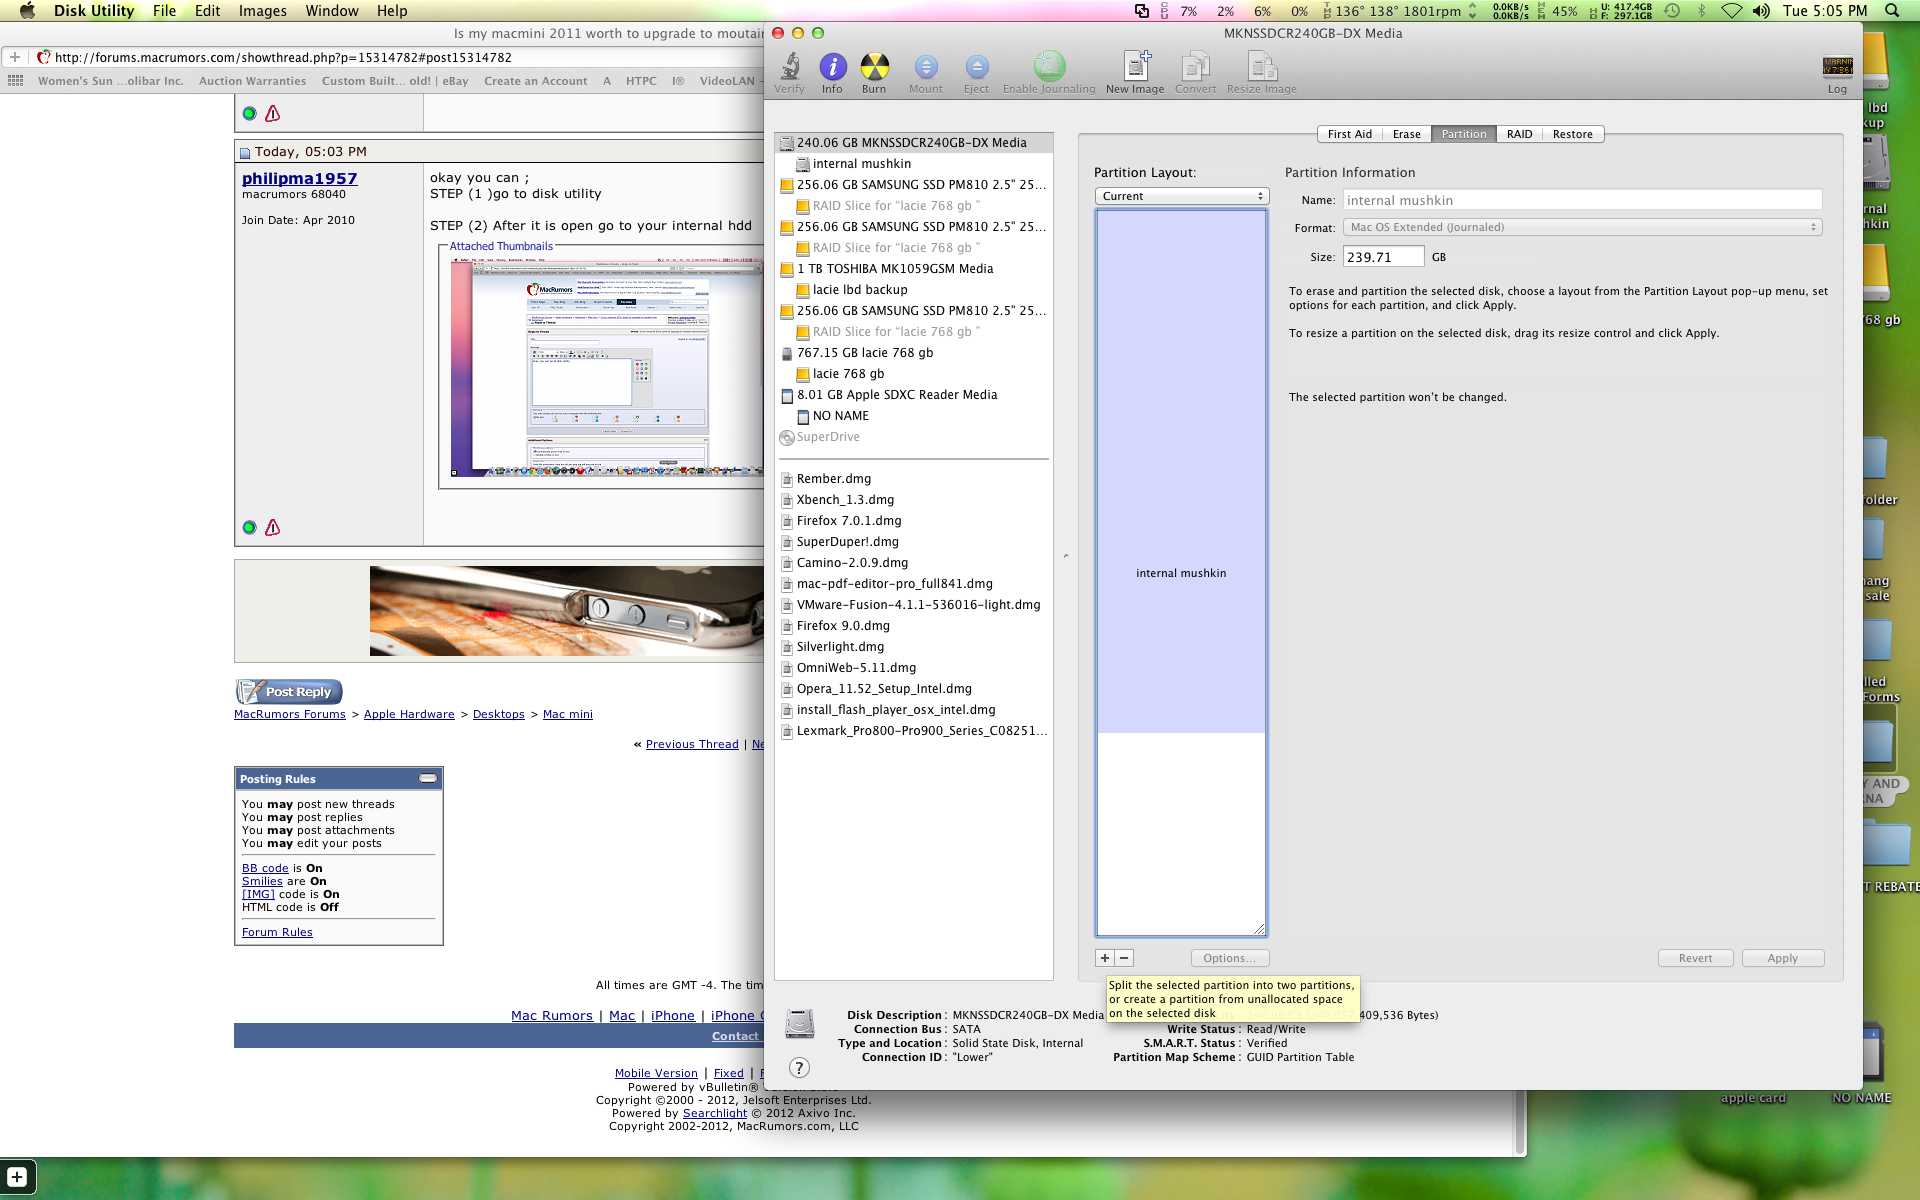The image size is (1920, 1200).
Task: Select 8.01 GB Apple SDXC Reader Media
Action: [897, 395]
